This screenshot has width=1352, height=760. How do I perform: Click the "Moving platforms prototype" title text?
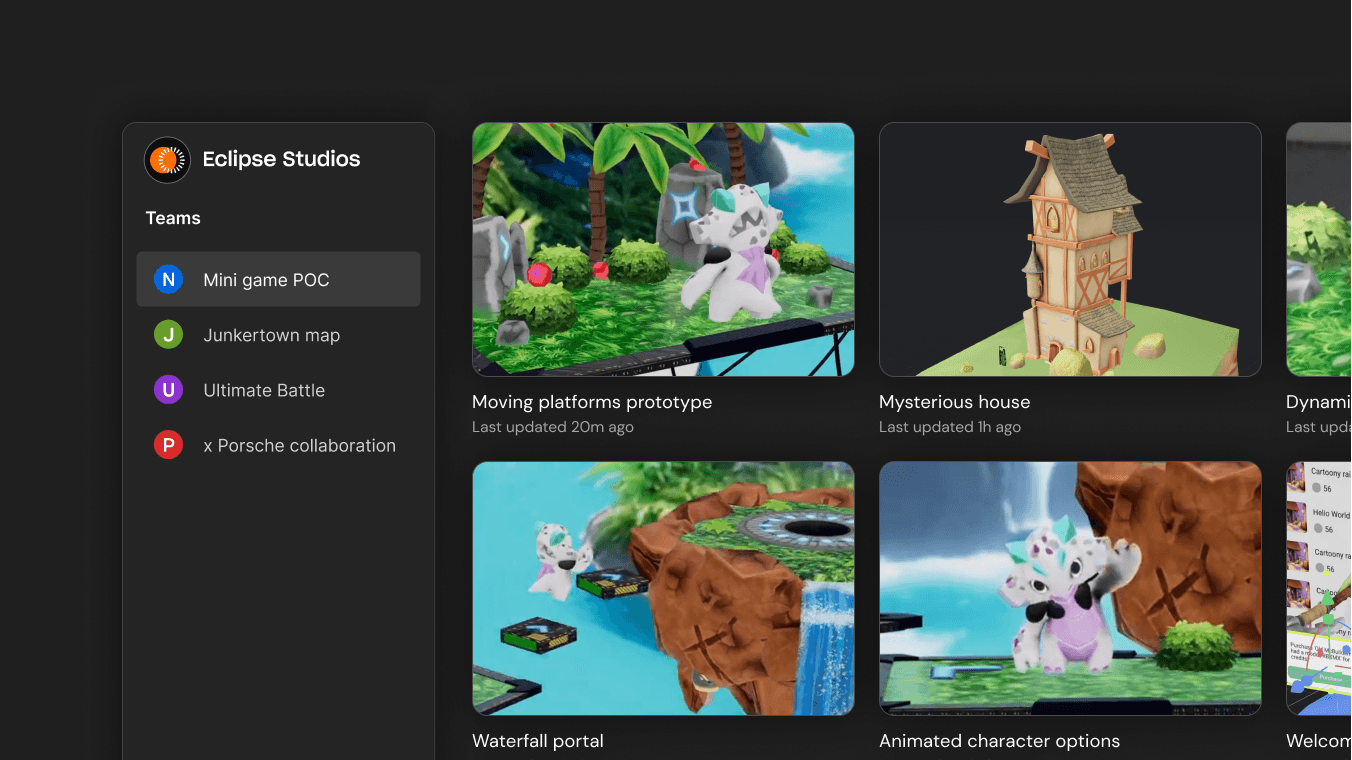tap(591, 401)
